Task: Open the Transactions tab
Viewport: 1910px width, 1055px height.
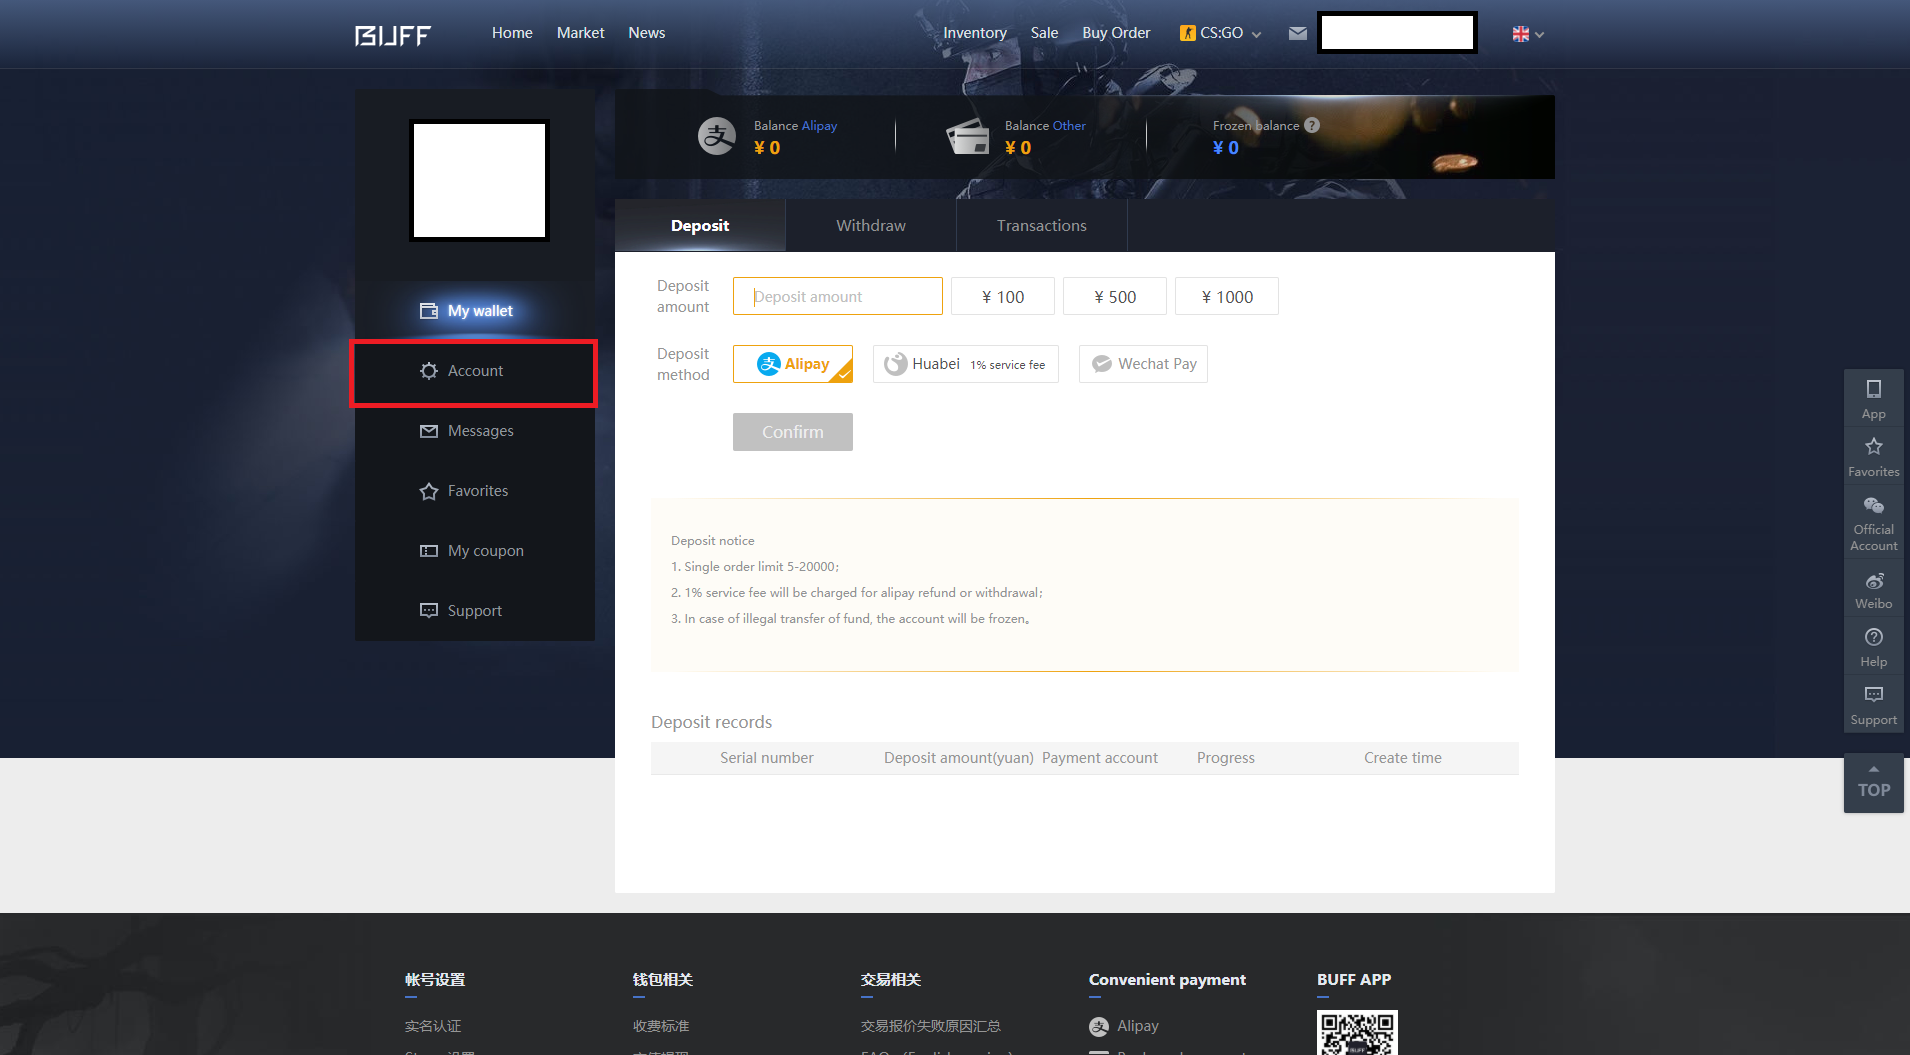Action: [x=1042, y=226]
